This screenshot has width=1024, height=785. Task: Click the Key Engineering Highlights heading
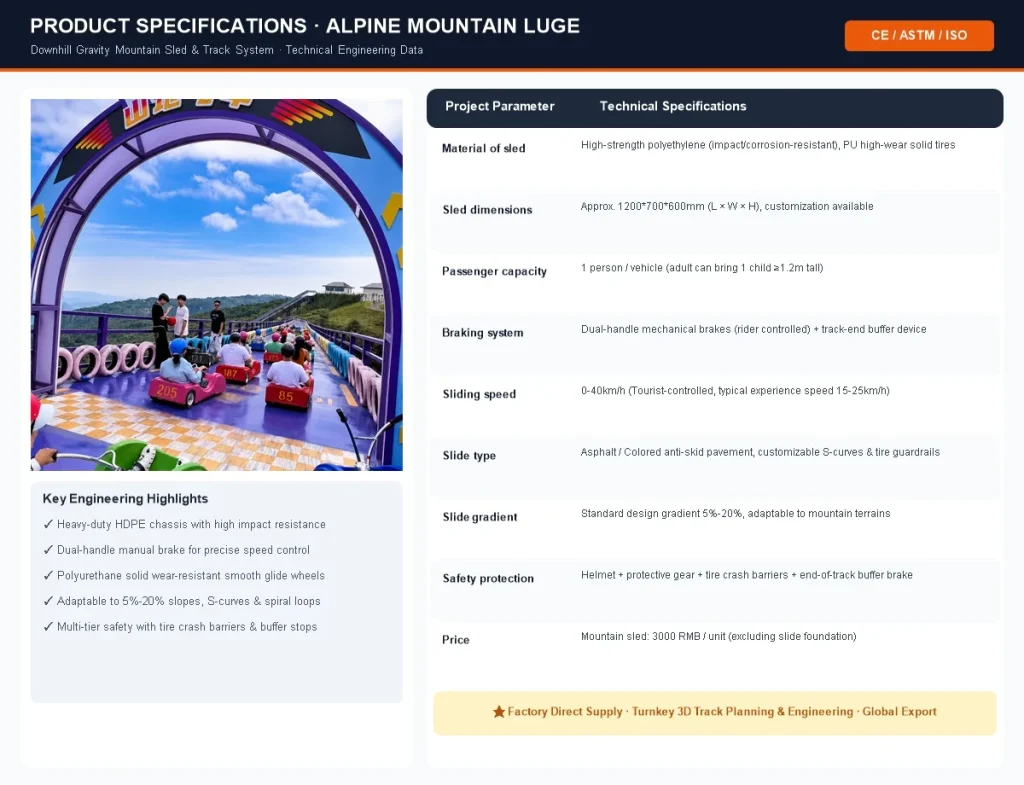125,498
